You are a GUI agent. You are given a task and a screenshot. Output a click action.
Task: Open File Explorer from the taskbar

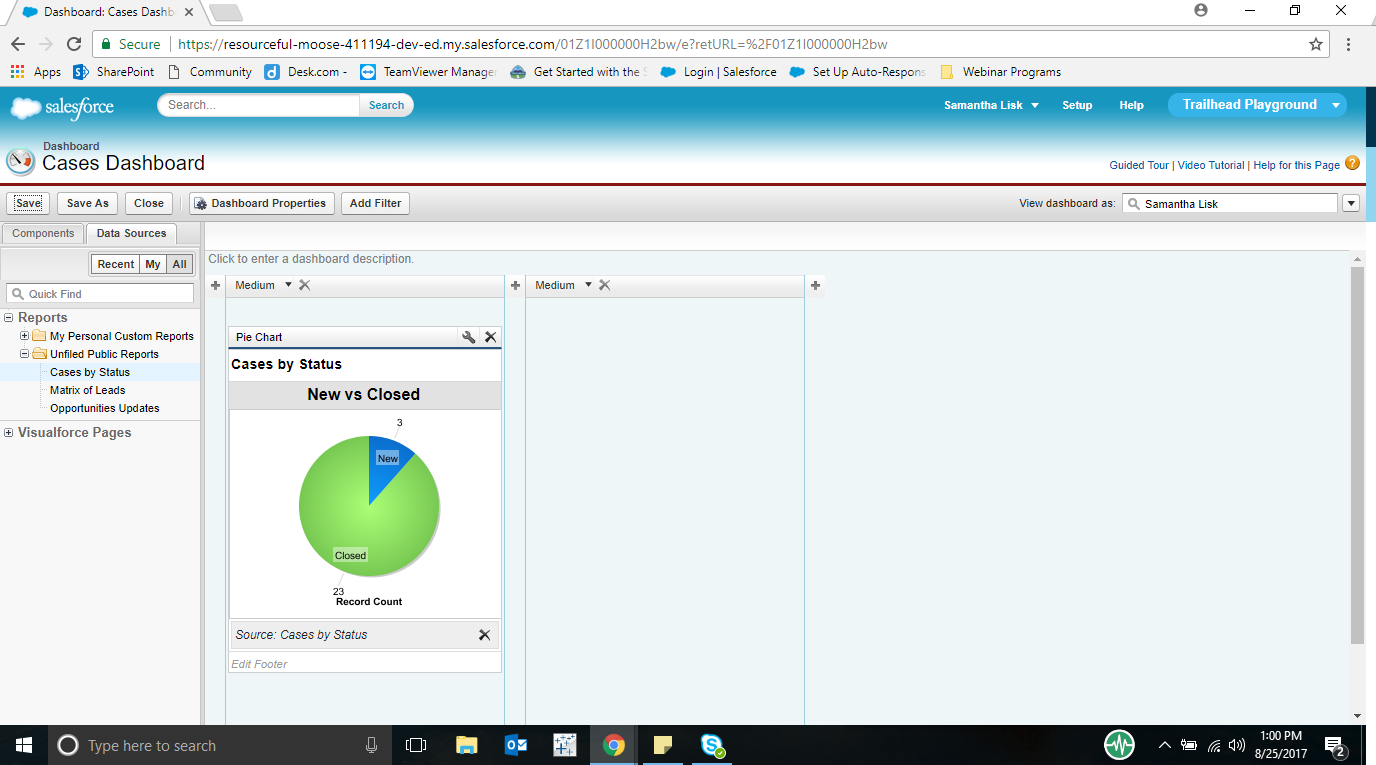[466, 745]
